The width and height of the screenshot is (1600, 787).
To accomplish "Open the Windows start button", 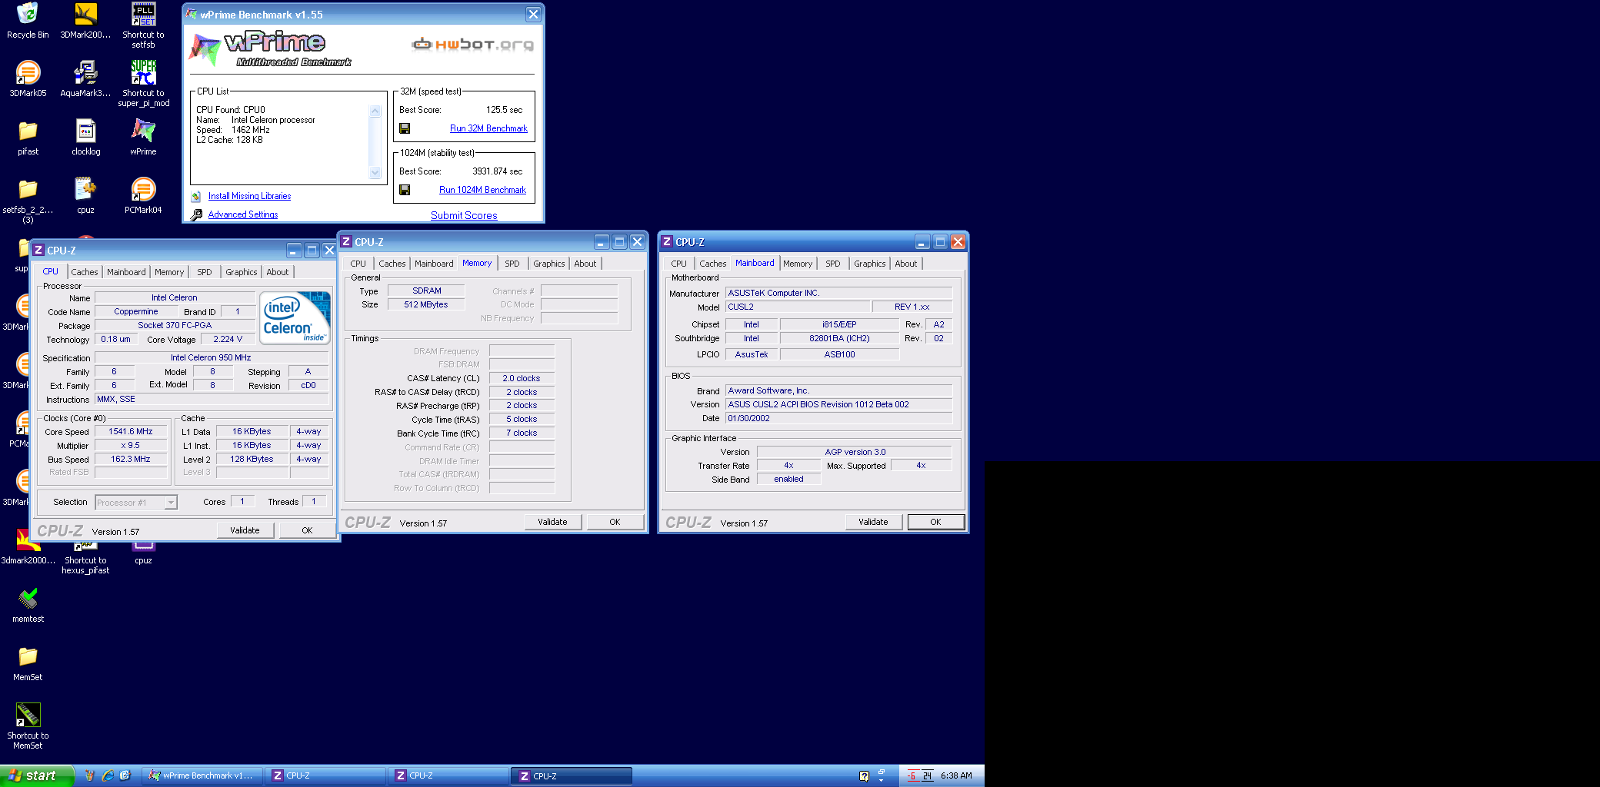I will pos(36,775).
